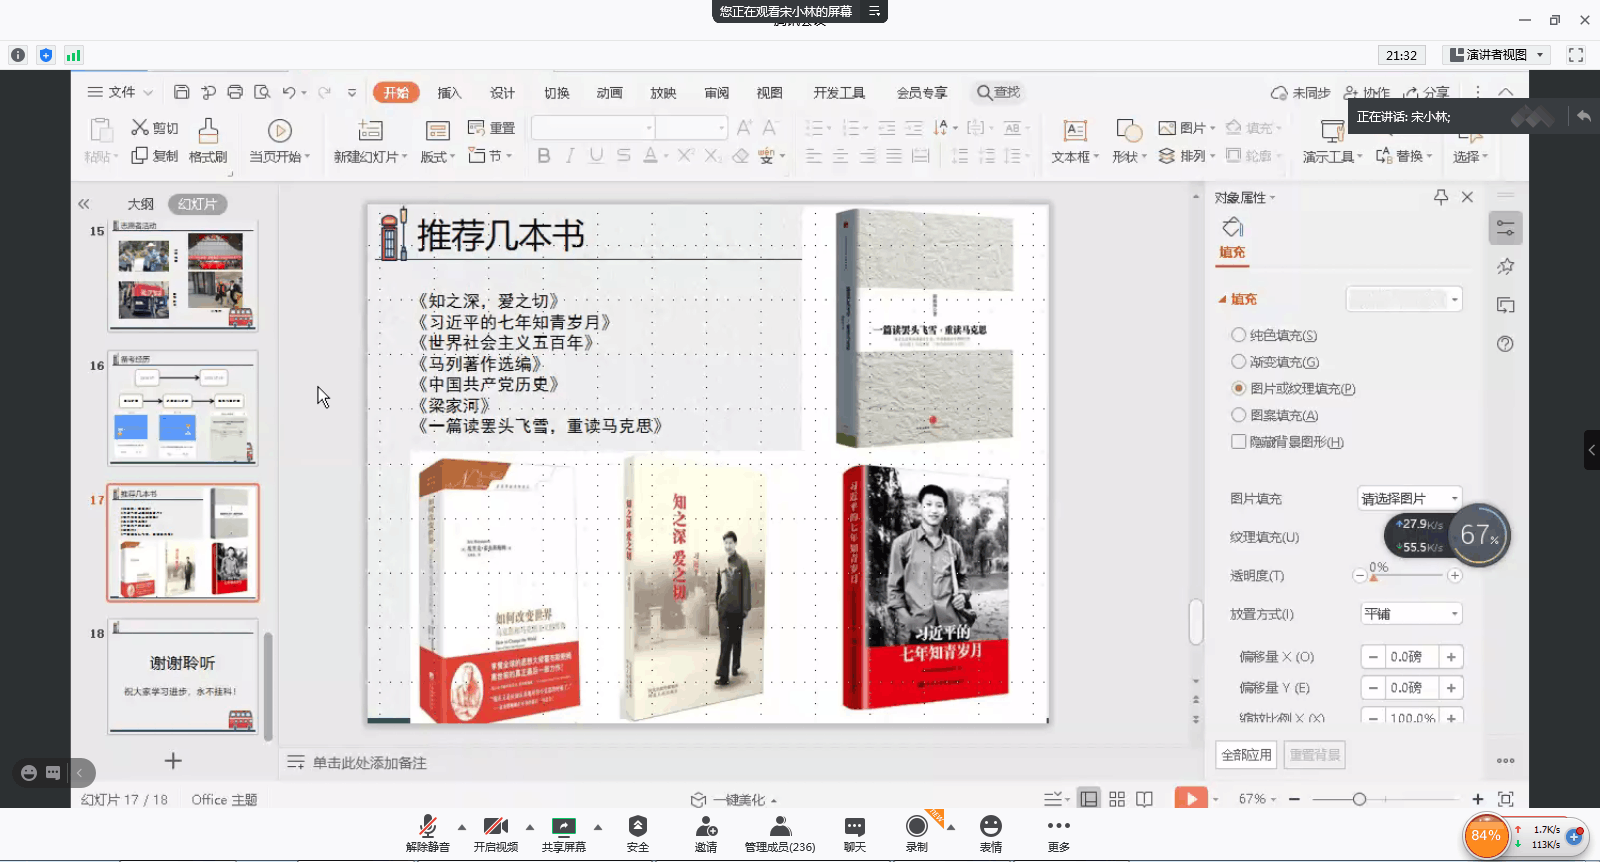1600x862 pixels.
Task: Click the share screen (共享屏幕) icon
Action: (564, 827)
